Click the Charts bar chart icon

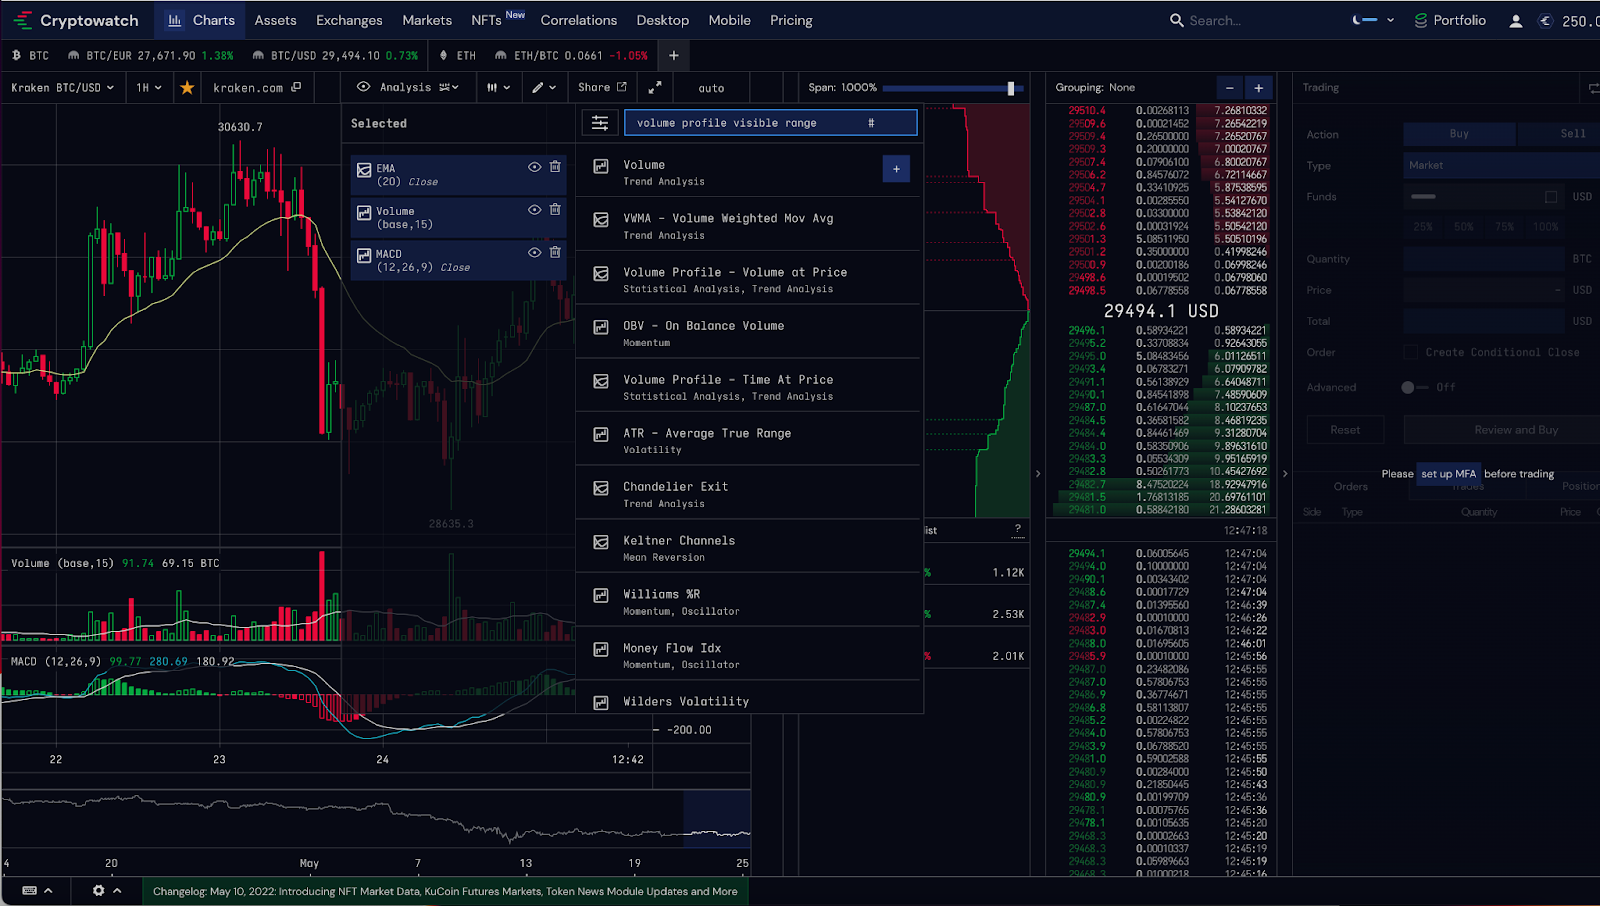pyautogui.click(x=175, y=20)
